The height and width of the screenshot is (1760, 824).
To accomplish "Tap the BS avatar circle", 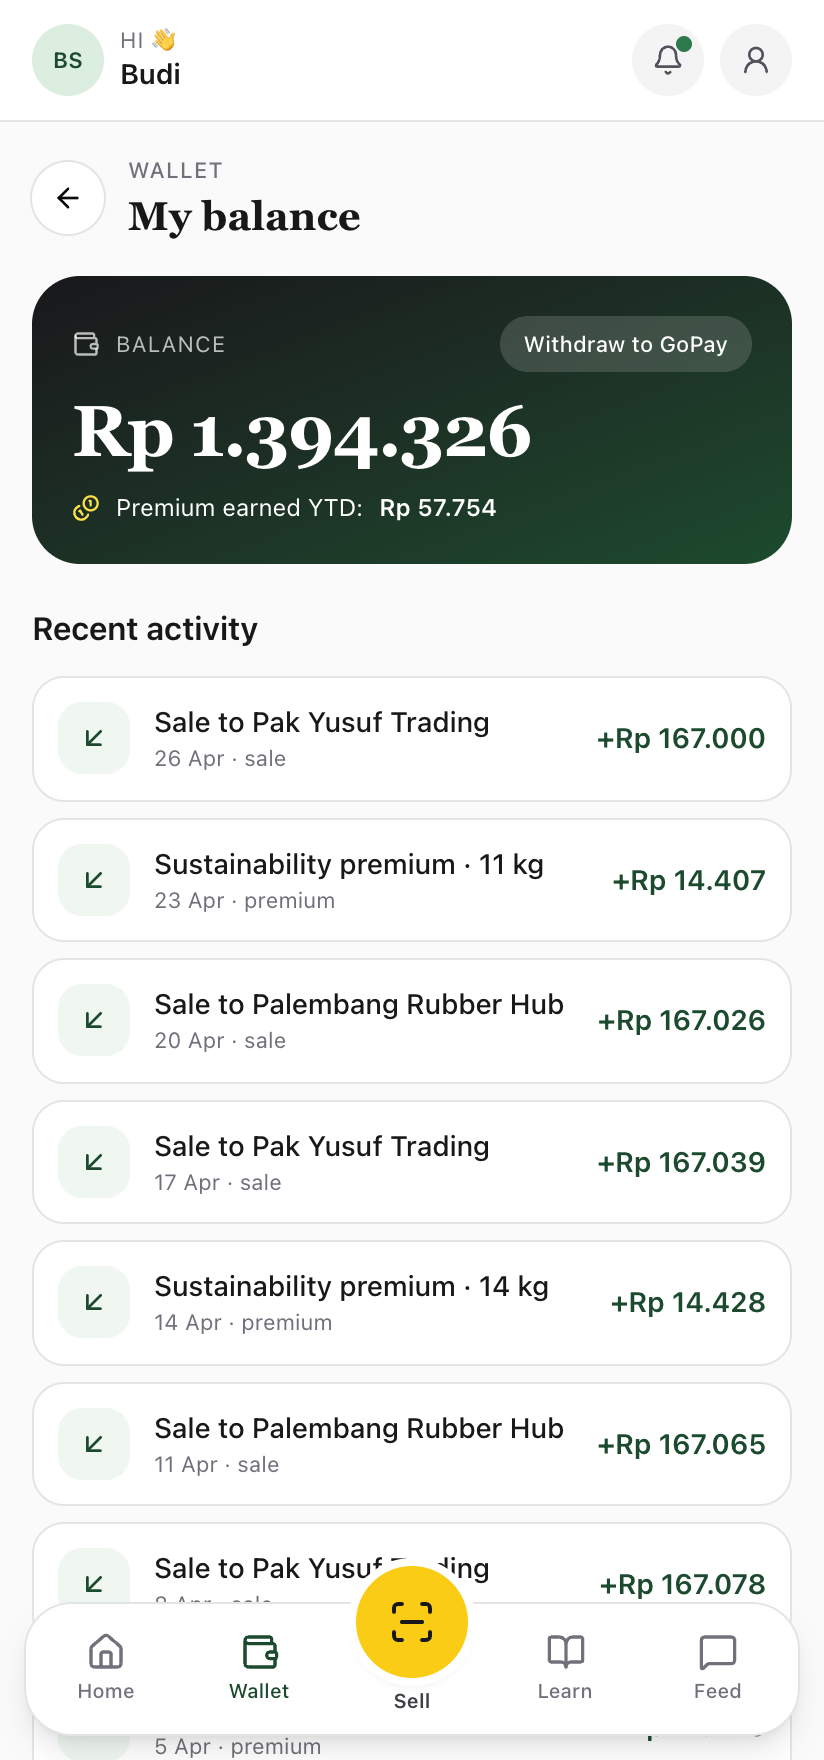I will [68, 60].
